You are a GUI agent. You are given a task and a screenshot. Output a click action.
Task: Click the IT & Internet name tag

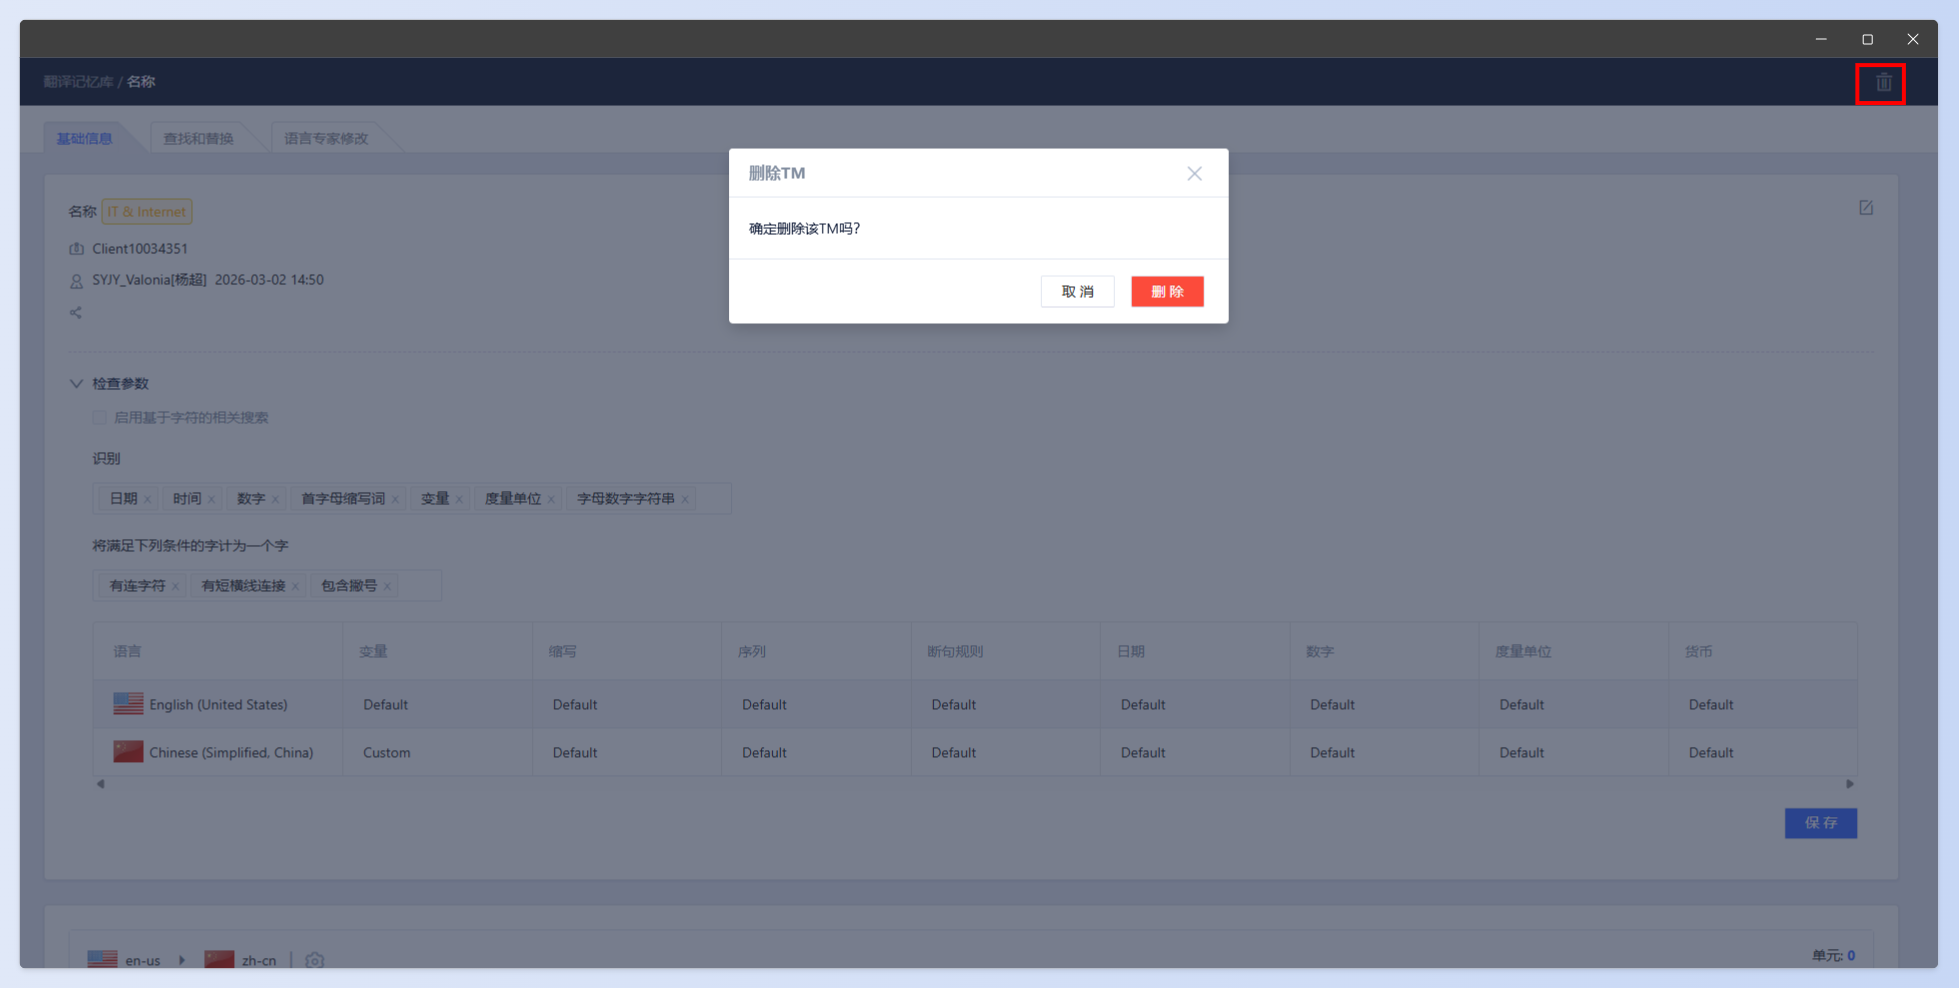(146, 211)
